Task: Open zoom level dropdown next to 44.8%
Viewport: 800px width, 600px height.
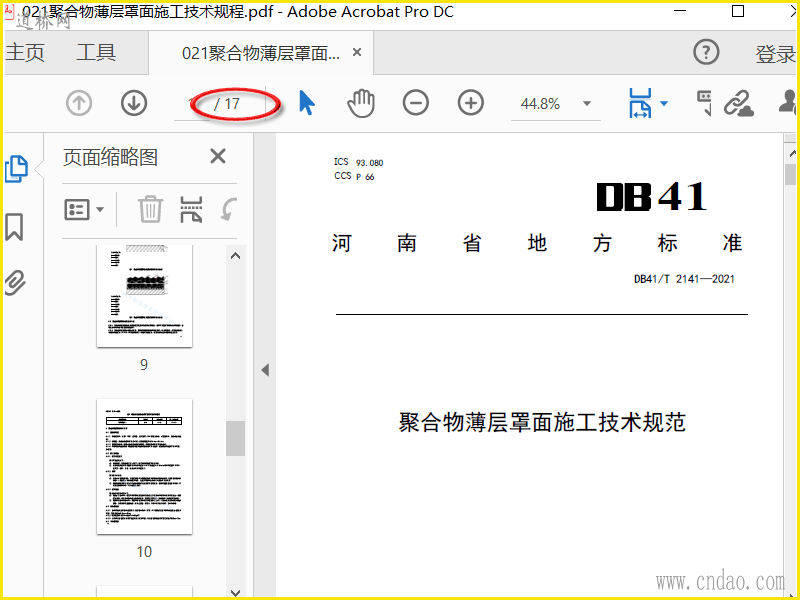Action: coord(587,104)
